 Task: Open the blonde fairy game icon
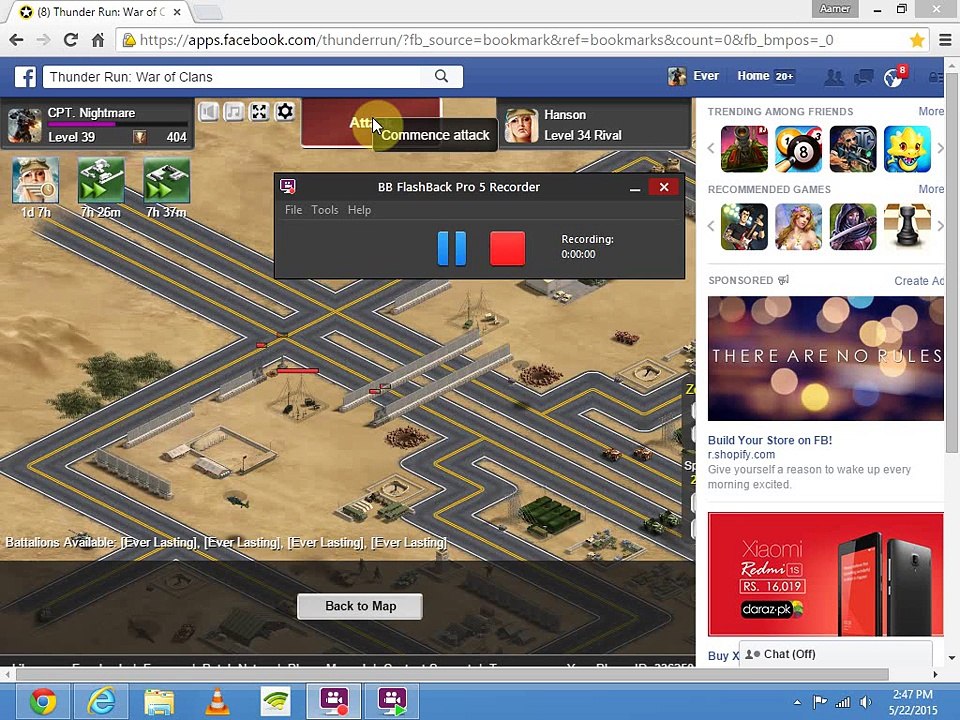click(x=798, y=227)
